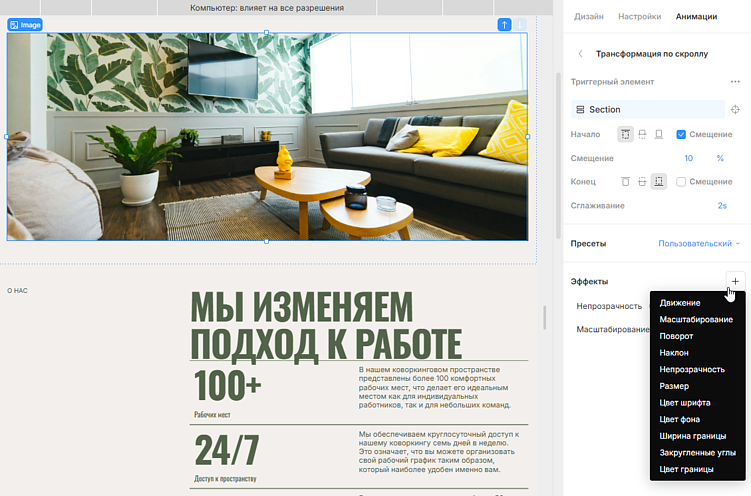Viewport: 751px width, 496px height.
Task: Click the Image label tag on canvas
Action: click(25, 25)
